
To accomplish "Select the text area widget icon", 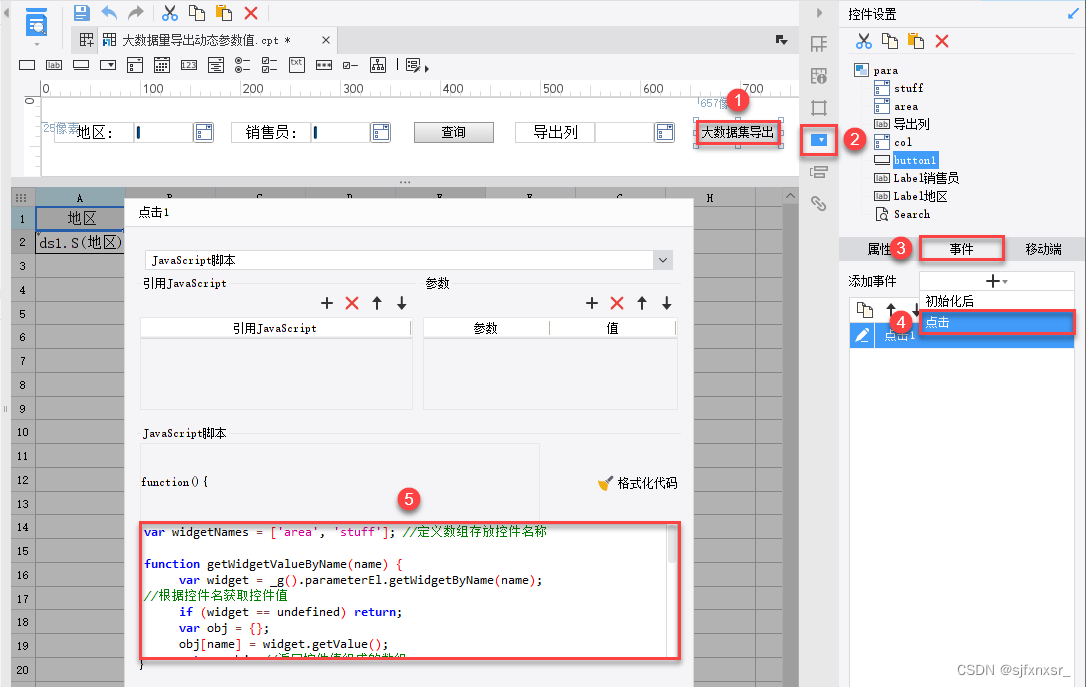I will click(296, 64).
